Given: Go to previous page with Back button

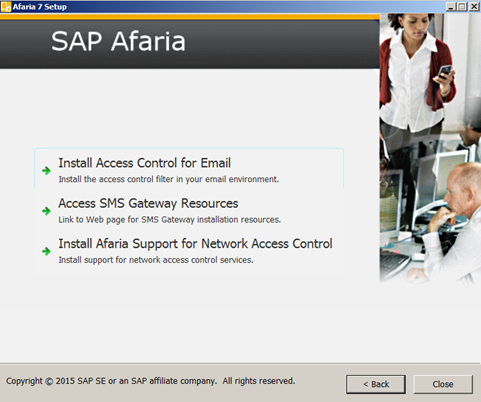Looking at the screenshot, I should [376, 384].
